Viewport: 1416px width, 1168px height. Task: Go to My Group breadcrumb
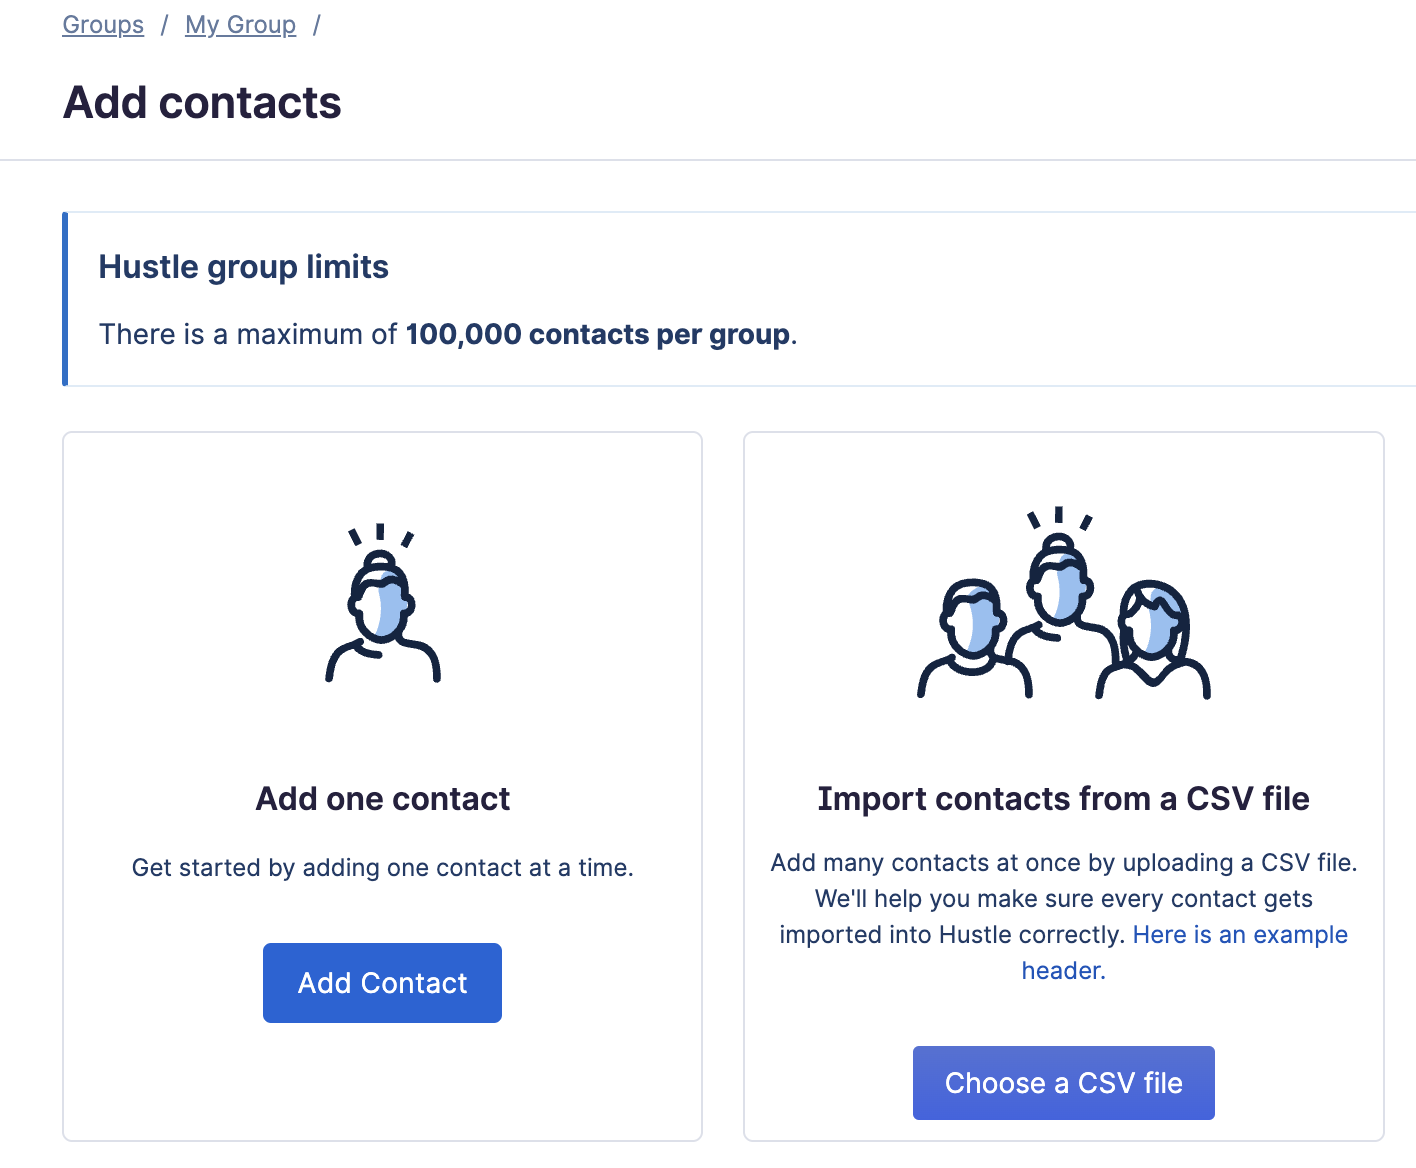pyautogui.click(x=241, y=24)
